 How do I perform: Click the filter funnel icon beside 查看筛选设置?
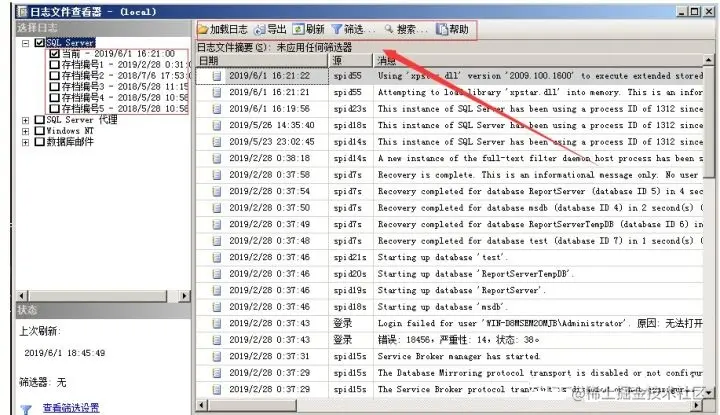point(26,409)
